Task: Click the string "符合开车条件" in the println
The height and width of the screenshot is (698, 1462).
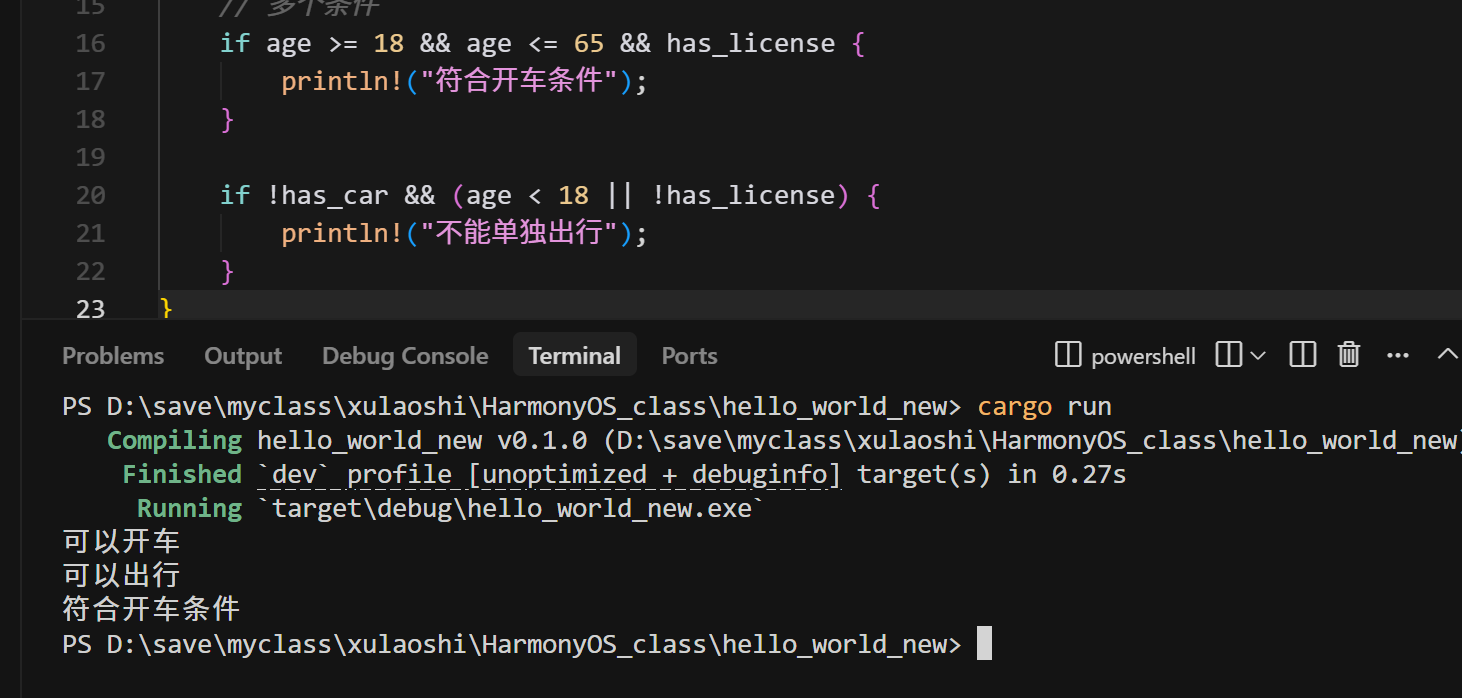Action: tap(520, 81)
